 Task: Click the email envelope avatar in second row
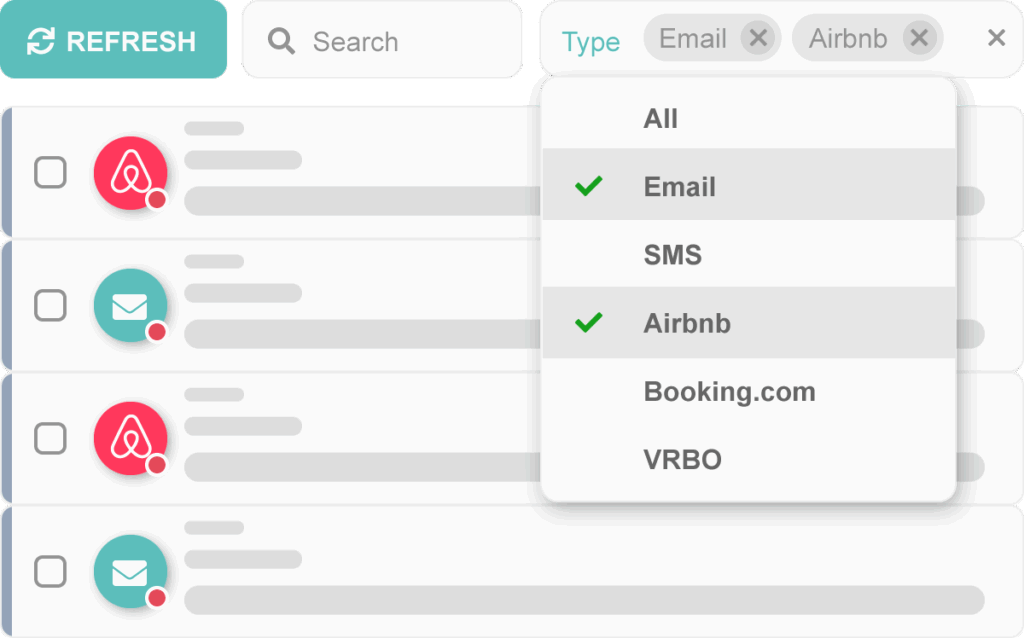pyautogui.click(x=131, y=306)
